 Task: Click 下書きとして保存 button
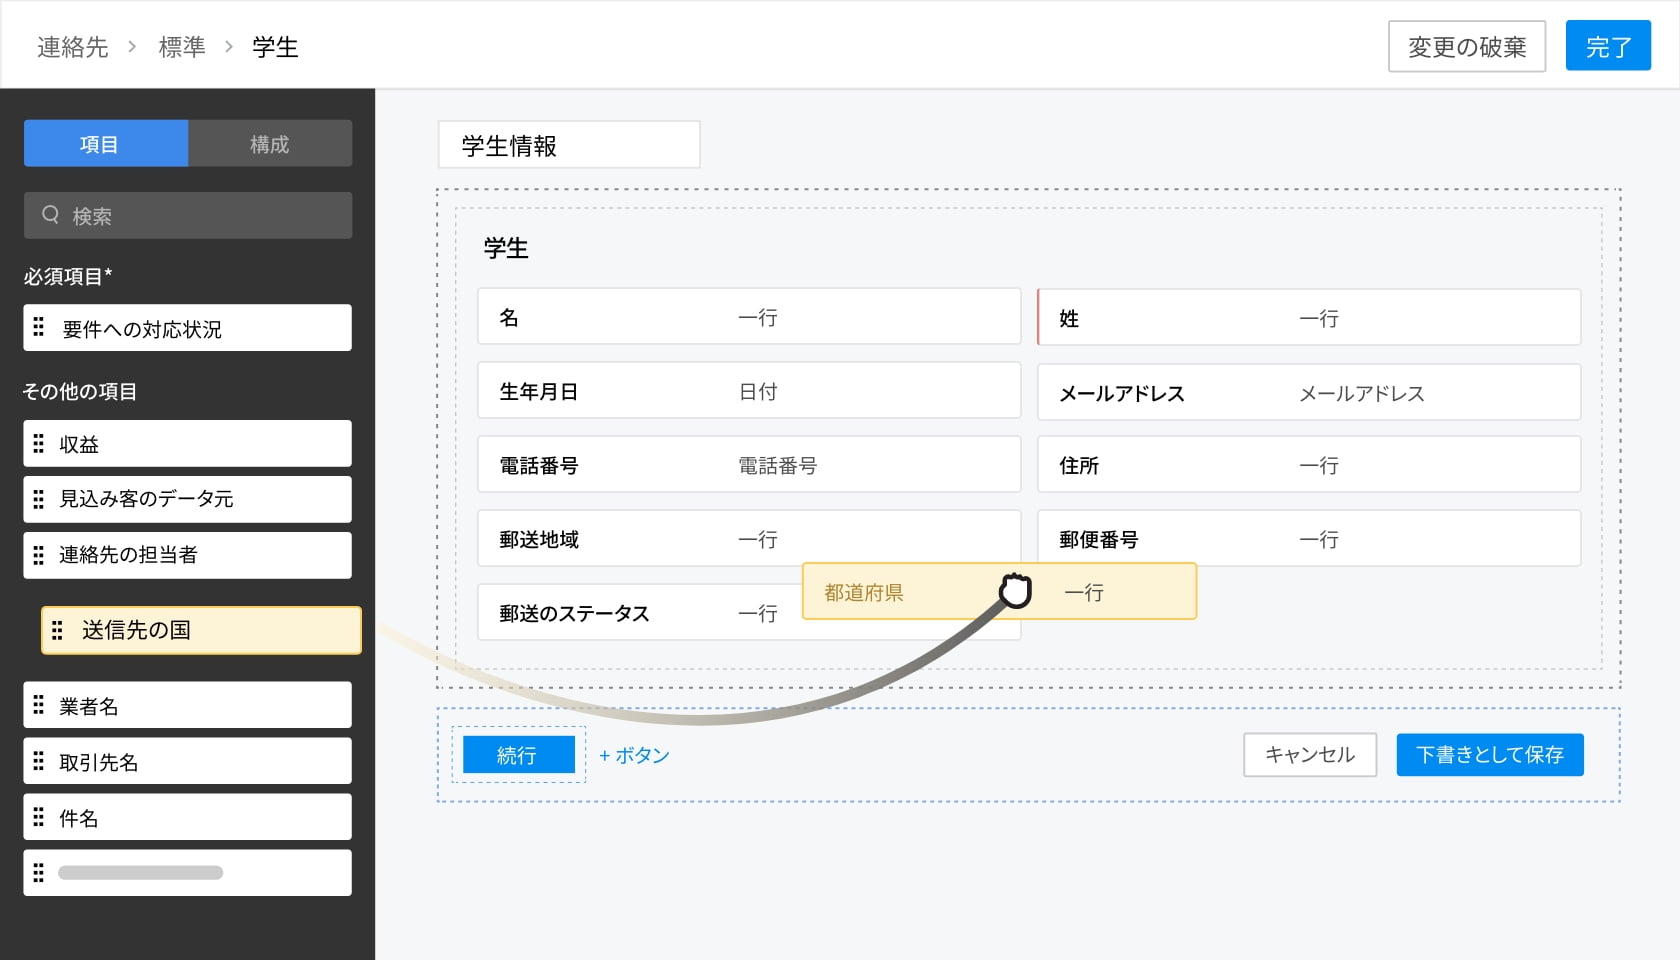(x=1490, y=755)
